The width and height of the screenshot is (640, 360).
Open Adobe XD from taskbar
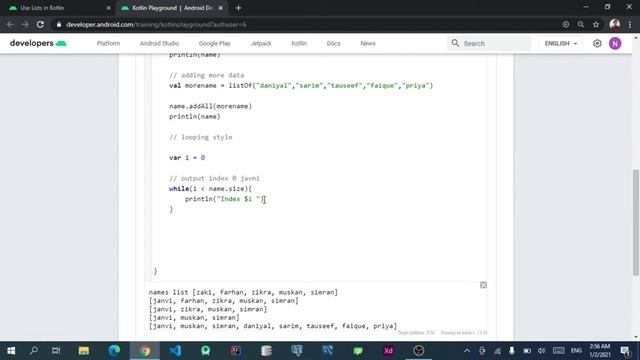388,351
